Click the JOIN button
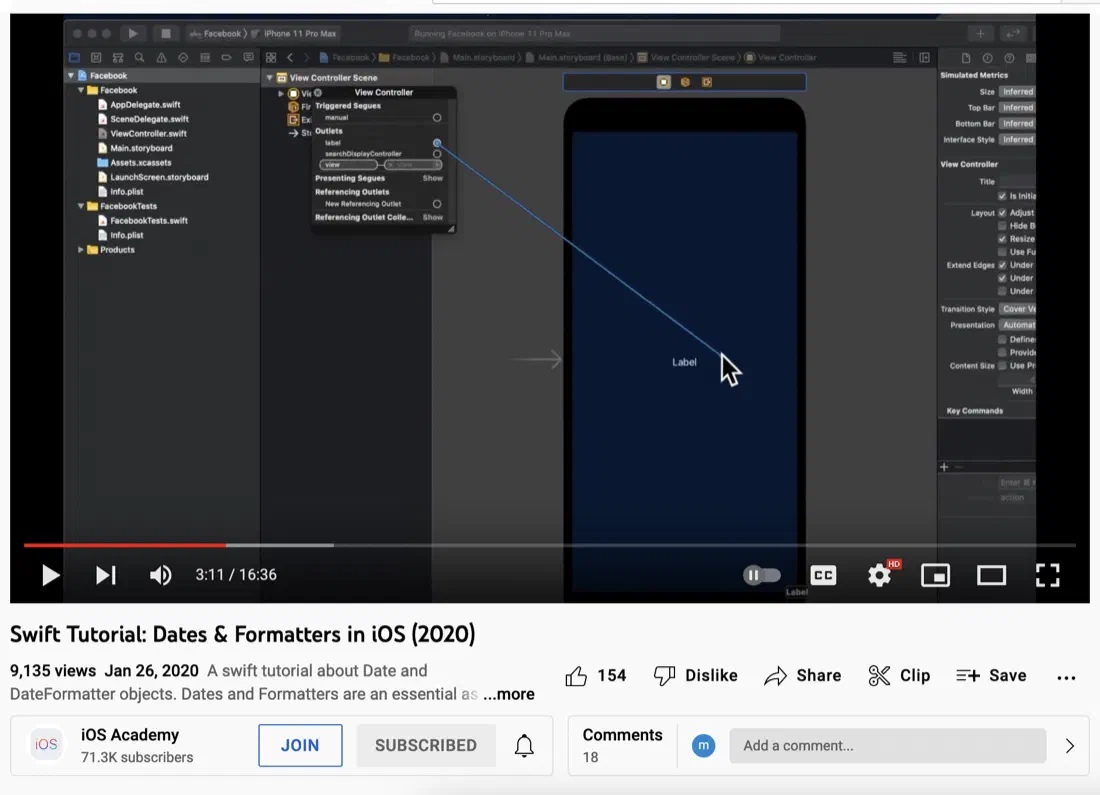Image resolution: width=1100 pixels, height=795 pixels. pyautogui.click(x=300, y=745)
